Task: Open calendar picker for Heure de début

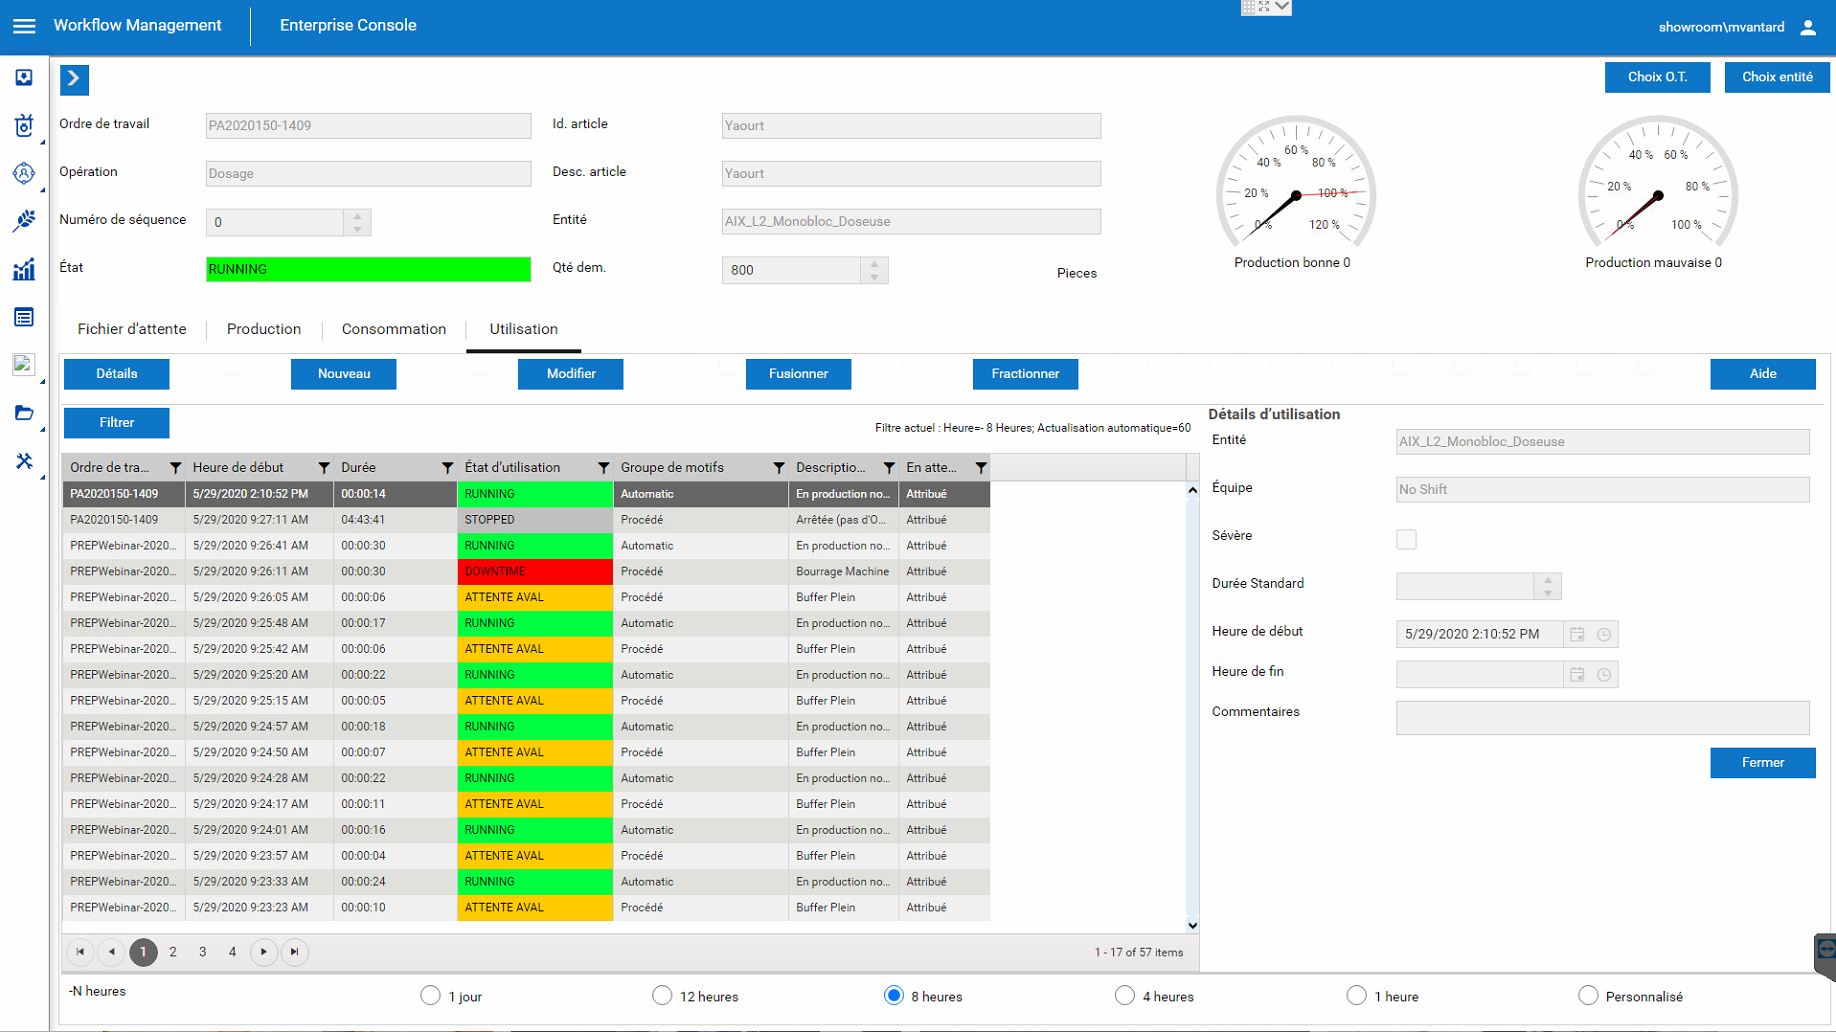Action: (1577, 634)
